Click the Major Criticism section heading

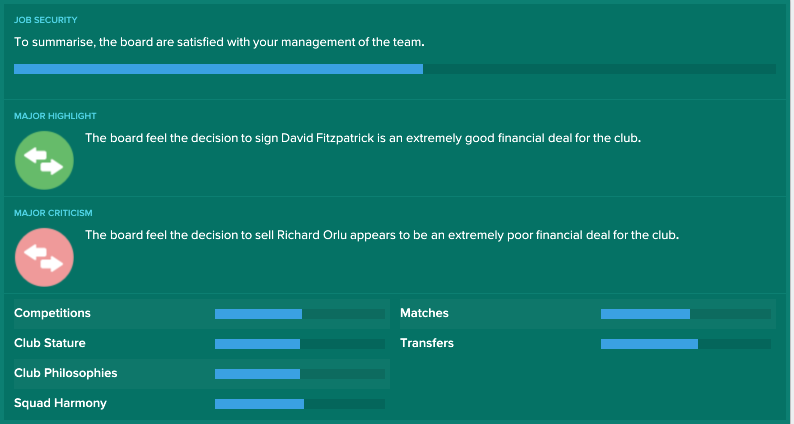click(53, 213)
